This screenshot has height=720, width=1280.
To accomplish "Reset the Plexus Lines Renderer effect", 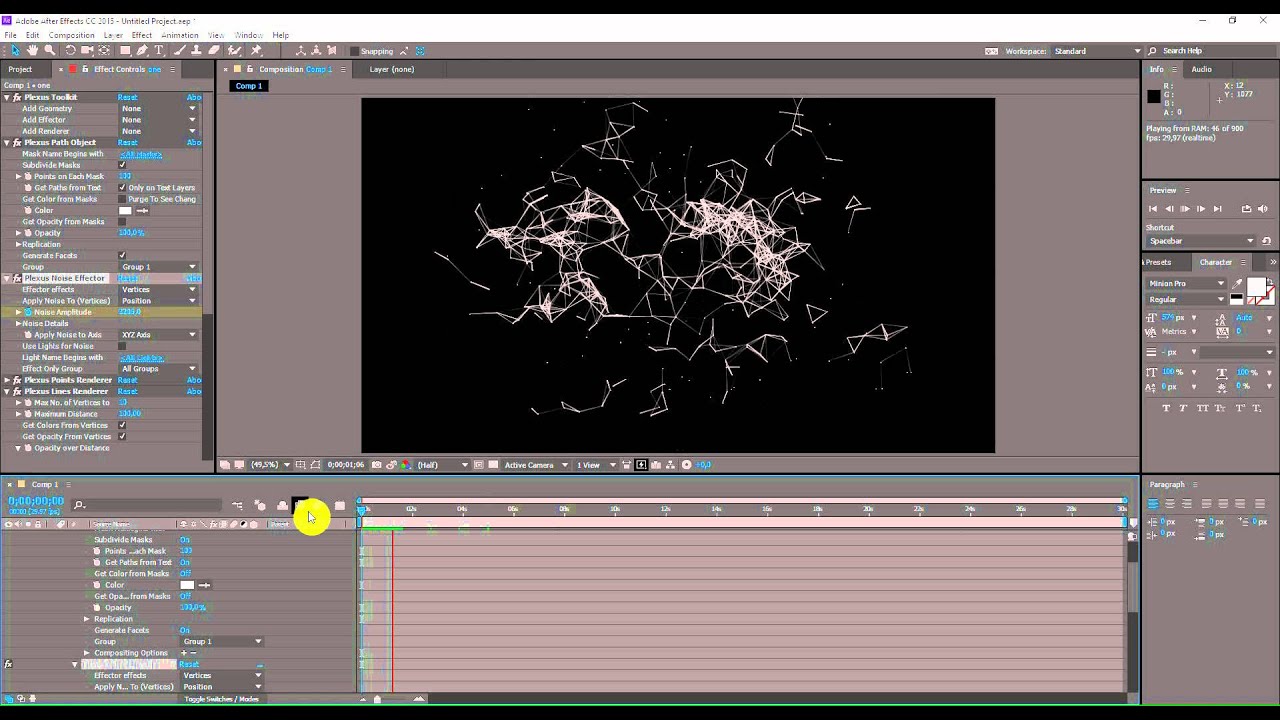I will 127,391.
